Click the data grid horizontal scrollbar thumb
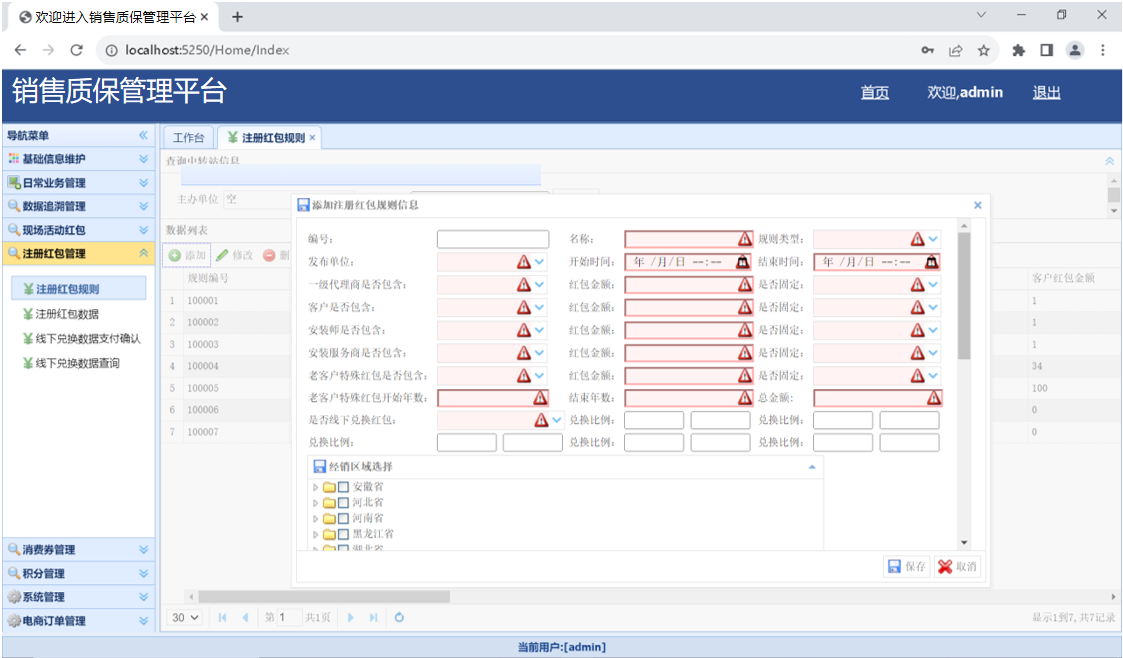This screenshot has width=1123, height=658. [324, 596]
